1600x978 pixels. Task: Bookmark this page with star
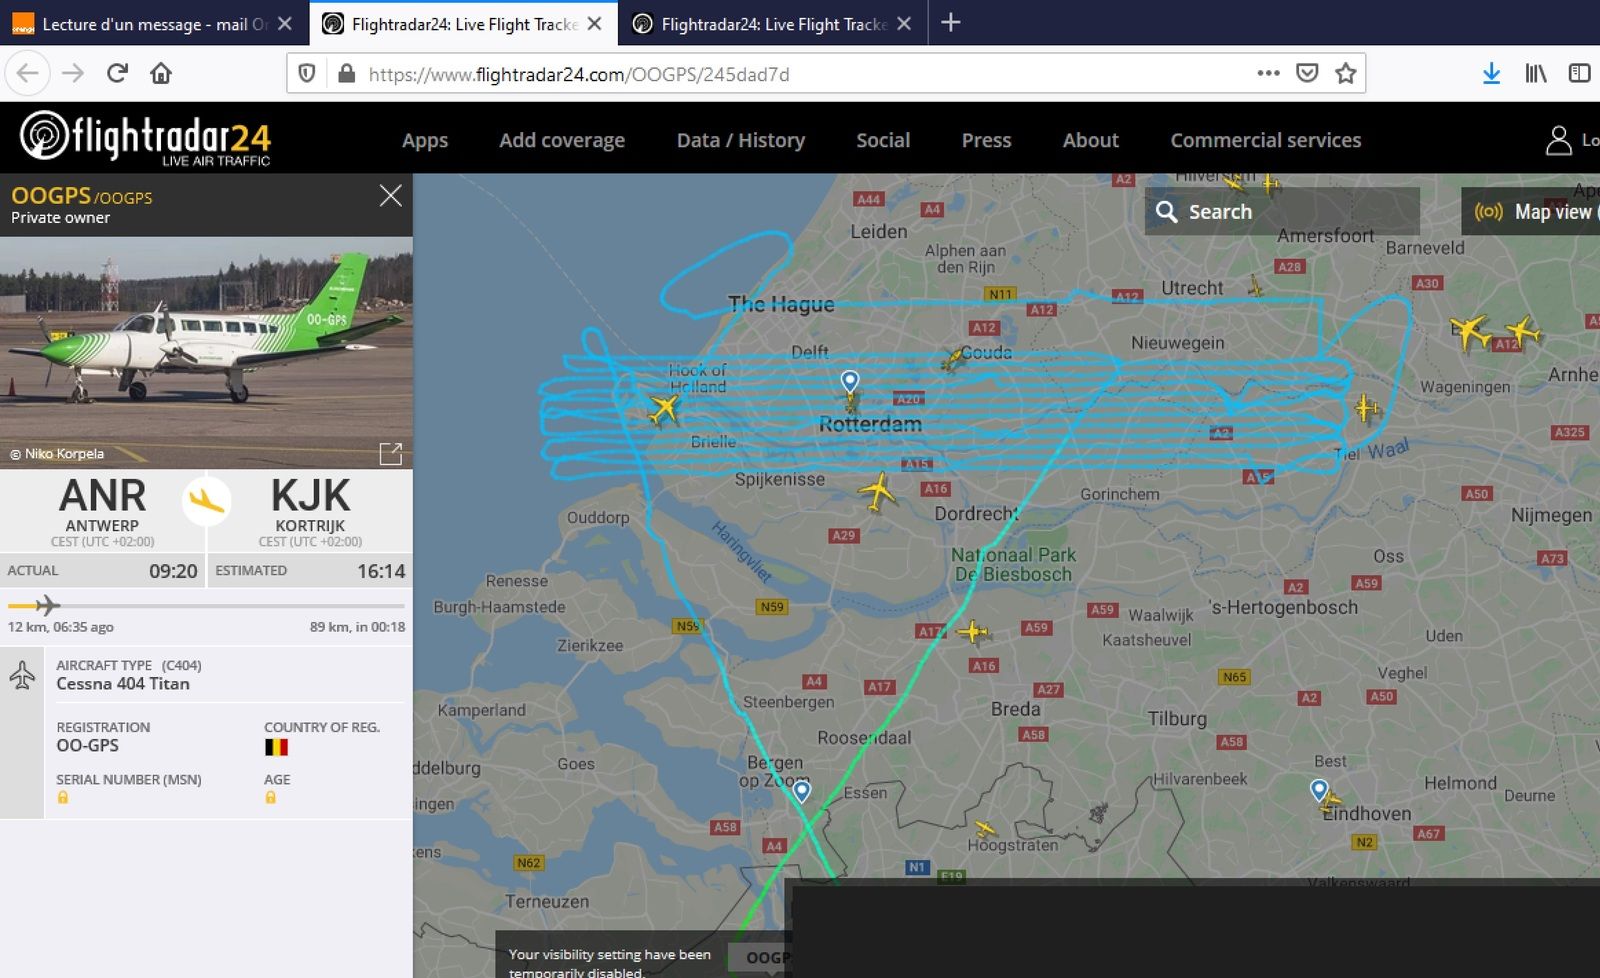tap(1346, 73)
